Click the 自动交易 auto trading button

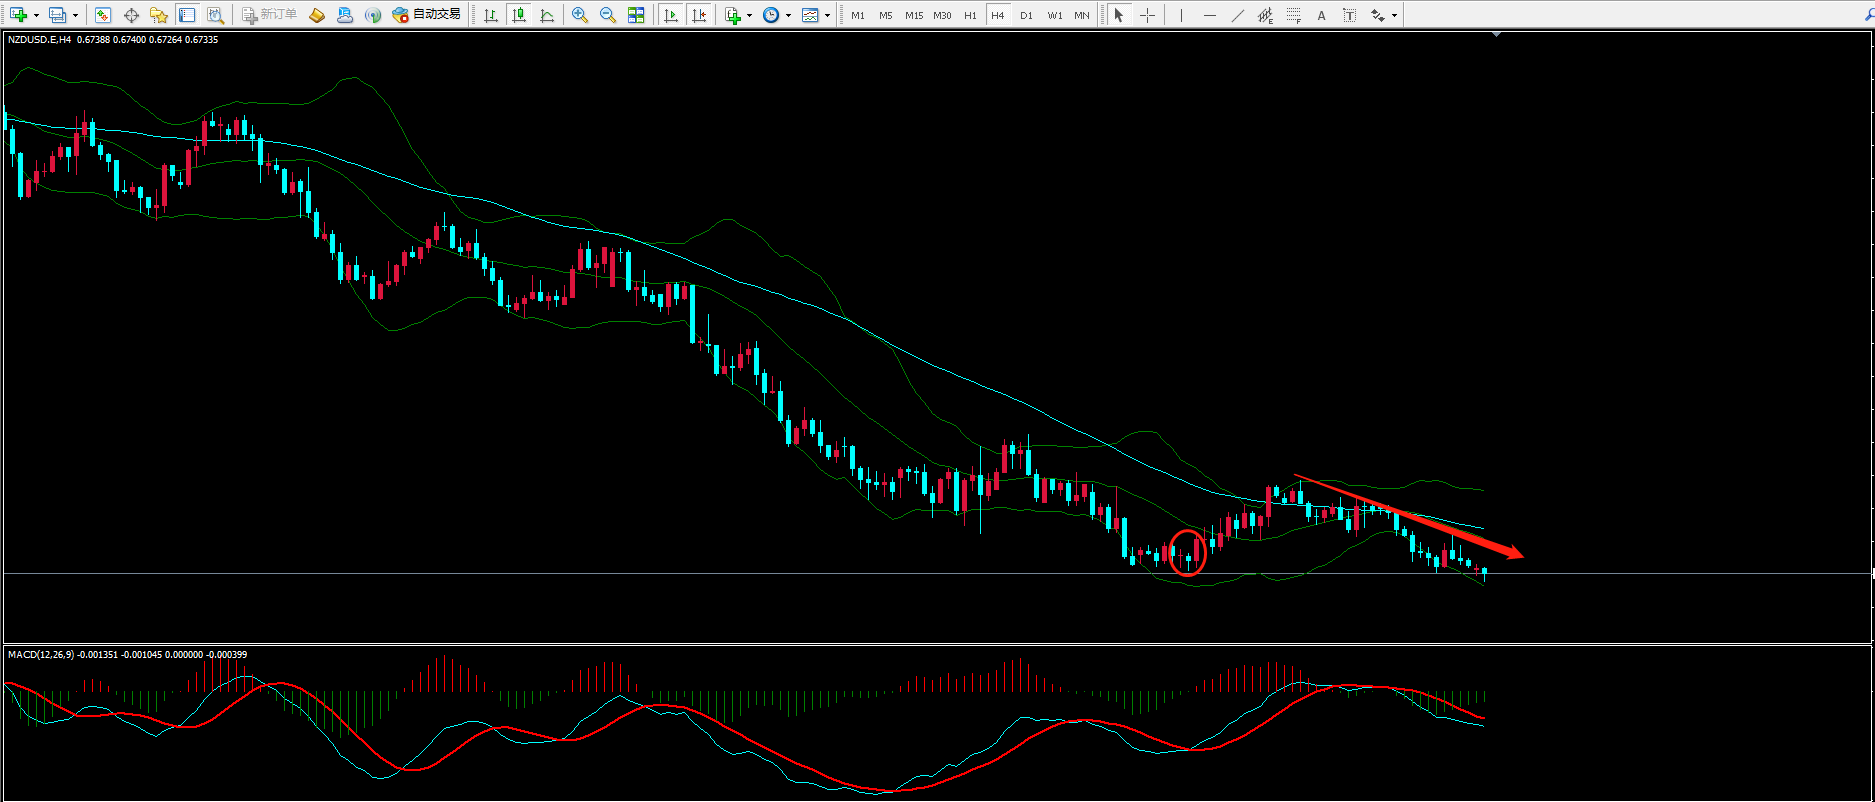click(427, 15)
